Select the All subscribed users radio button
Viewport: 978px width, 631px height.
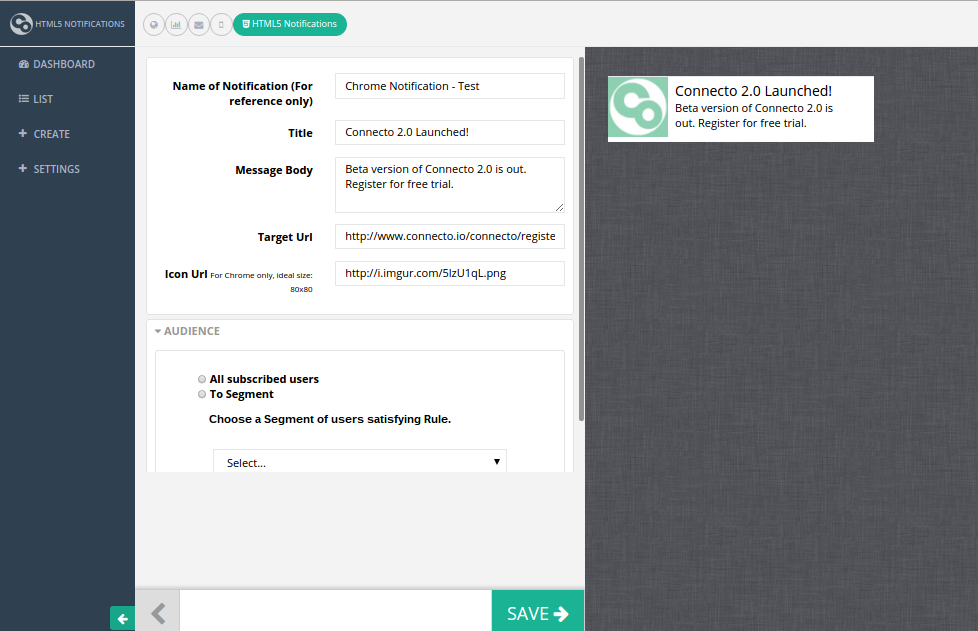pos(202,379)
